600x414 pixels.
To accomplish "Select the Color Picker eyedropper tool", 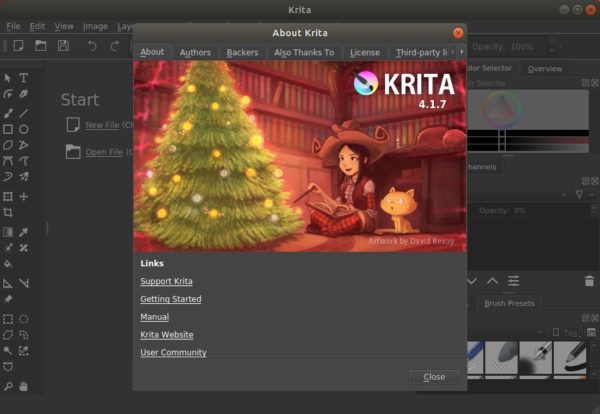I will tap(24, 232).
